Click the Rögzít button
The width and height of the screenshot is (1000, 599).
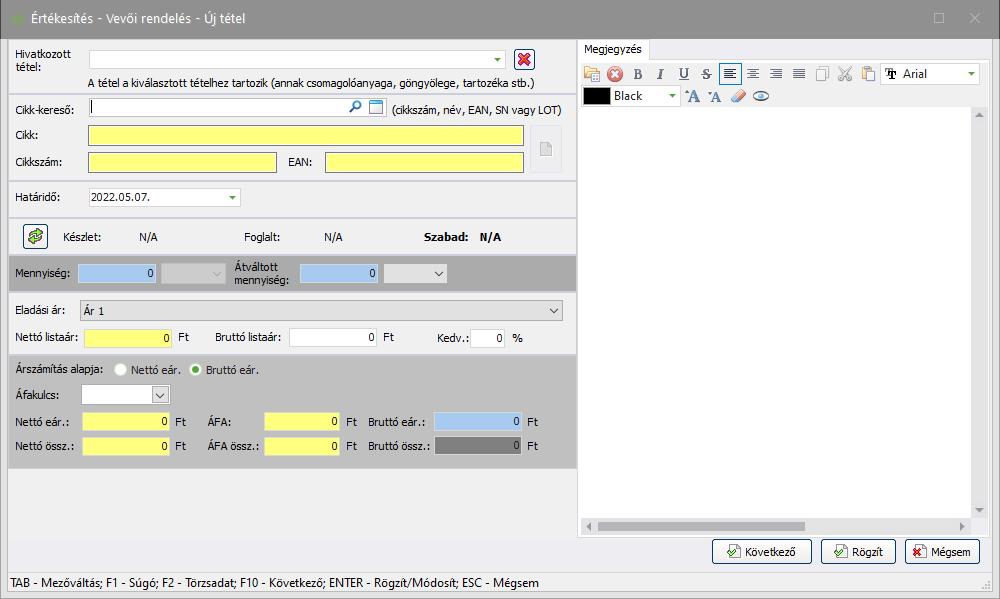tap(858, 551)
